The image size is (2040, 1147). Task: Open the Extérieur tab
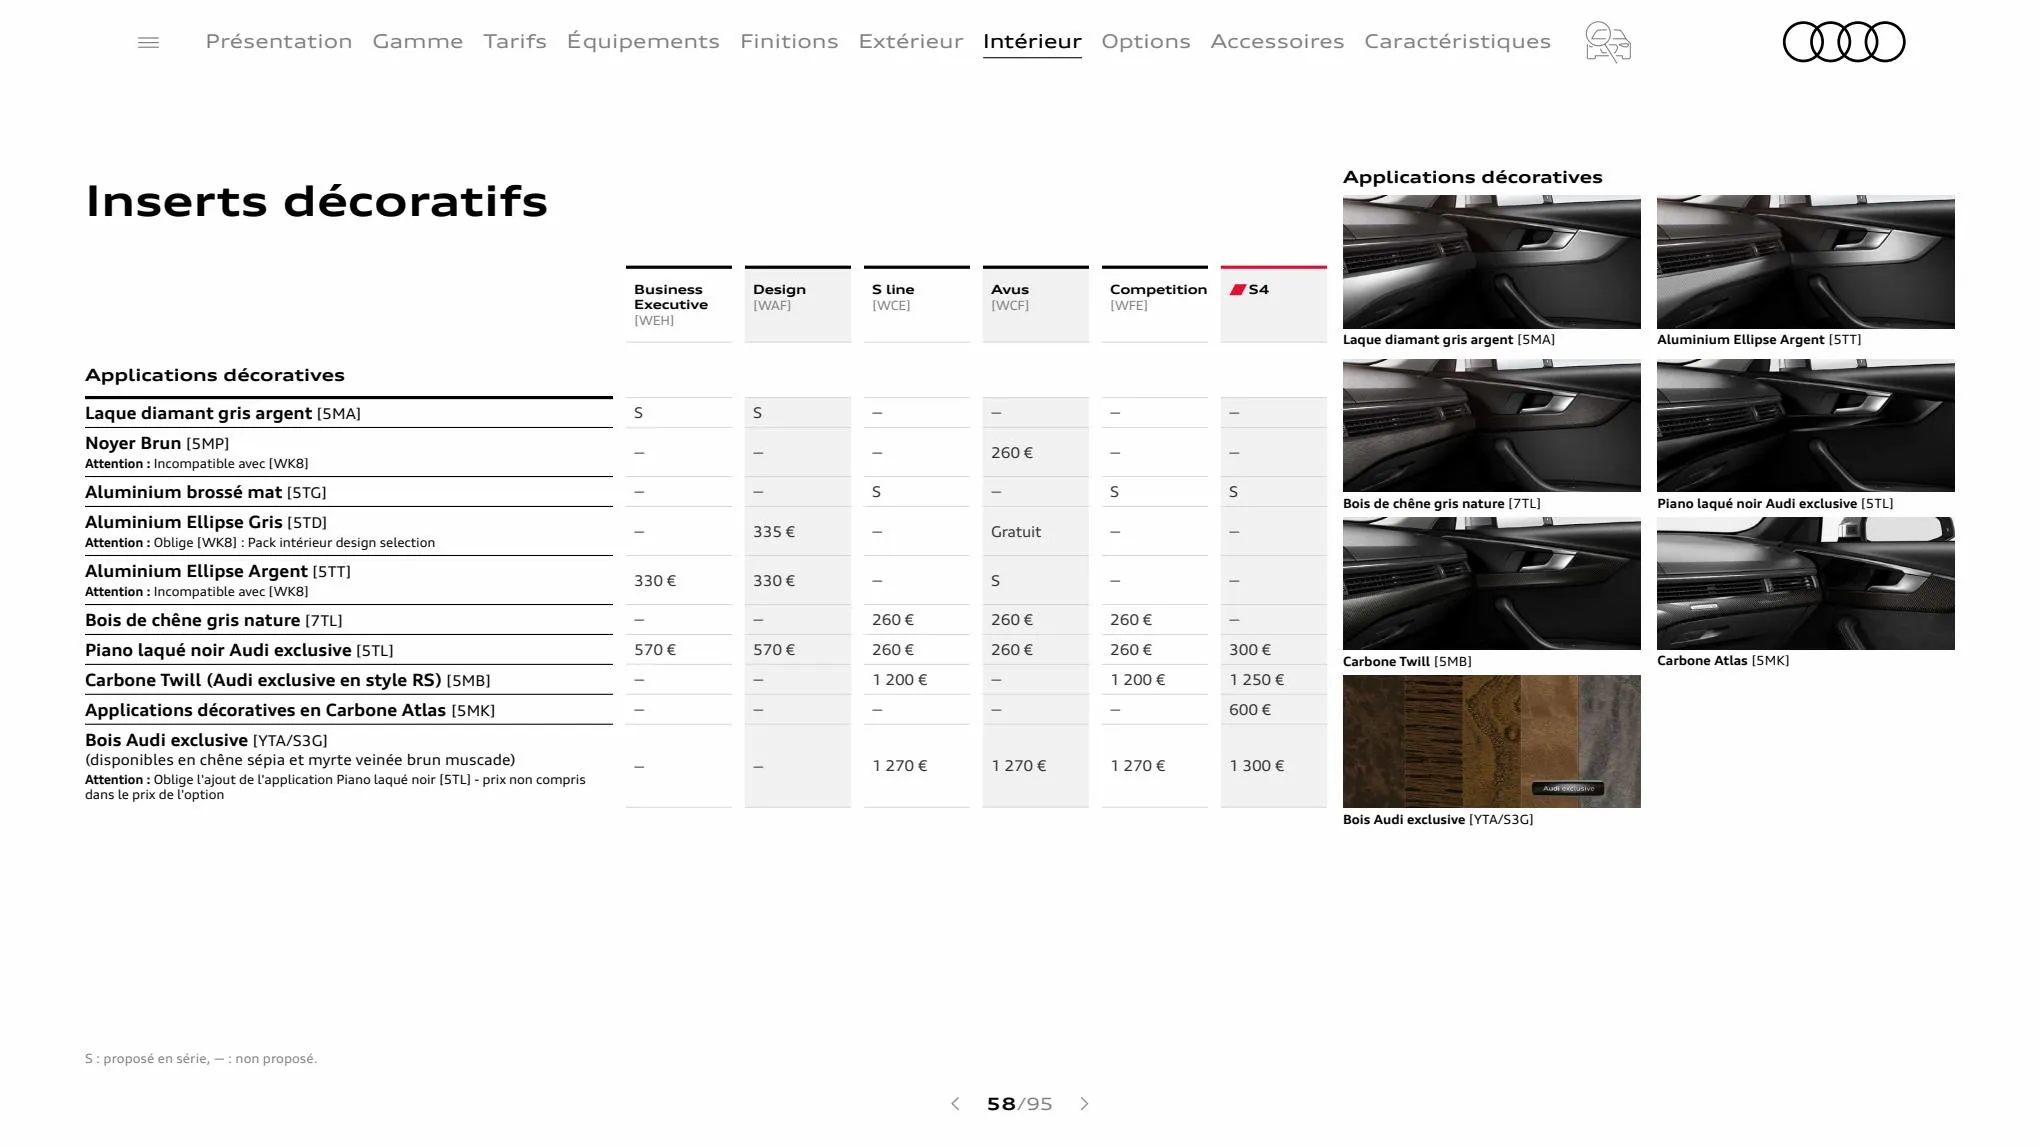pos(911,41)
